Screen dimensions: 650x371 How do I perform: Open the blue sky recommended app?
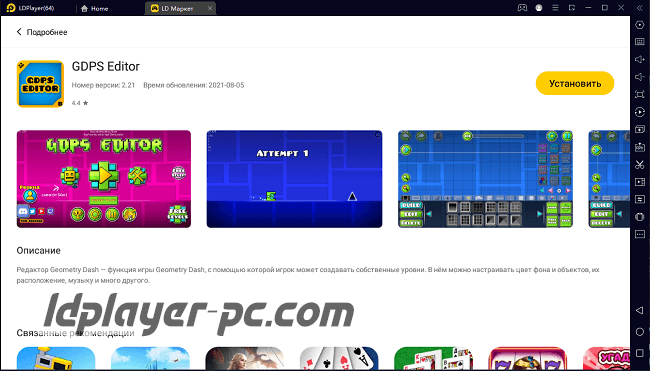coord(150,358)
